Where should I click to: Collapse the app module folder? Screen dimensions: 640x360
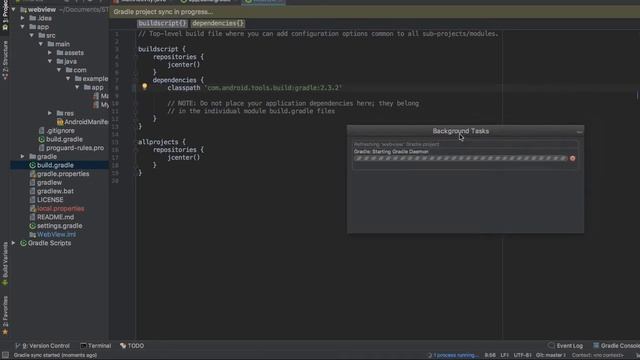pyautogui.click(x=22, y=27)
